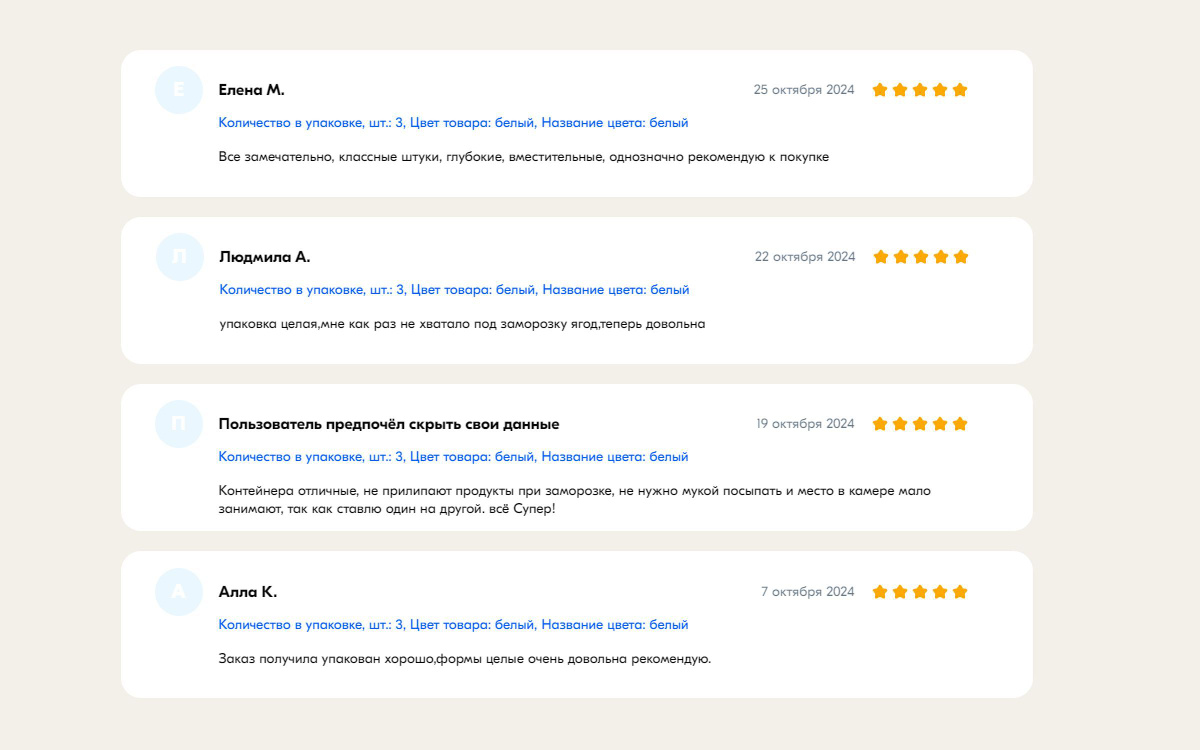Click Алла К. avatar circle
Viewport: 1200px width, 750px height.
pyautogui.click(x=179, y=592)
